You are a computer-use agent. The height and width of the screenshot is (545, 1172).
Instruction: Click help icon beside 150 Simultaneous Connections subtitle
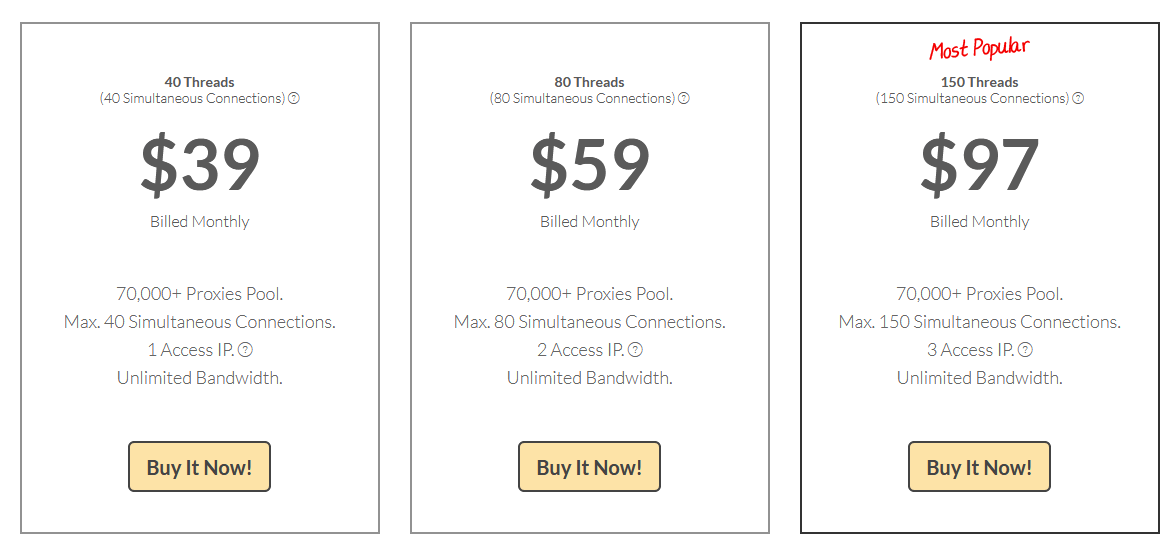point(1078,99)
